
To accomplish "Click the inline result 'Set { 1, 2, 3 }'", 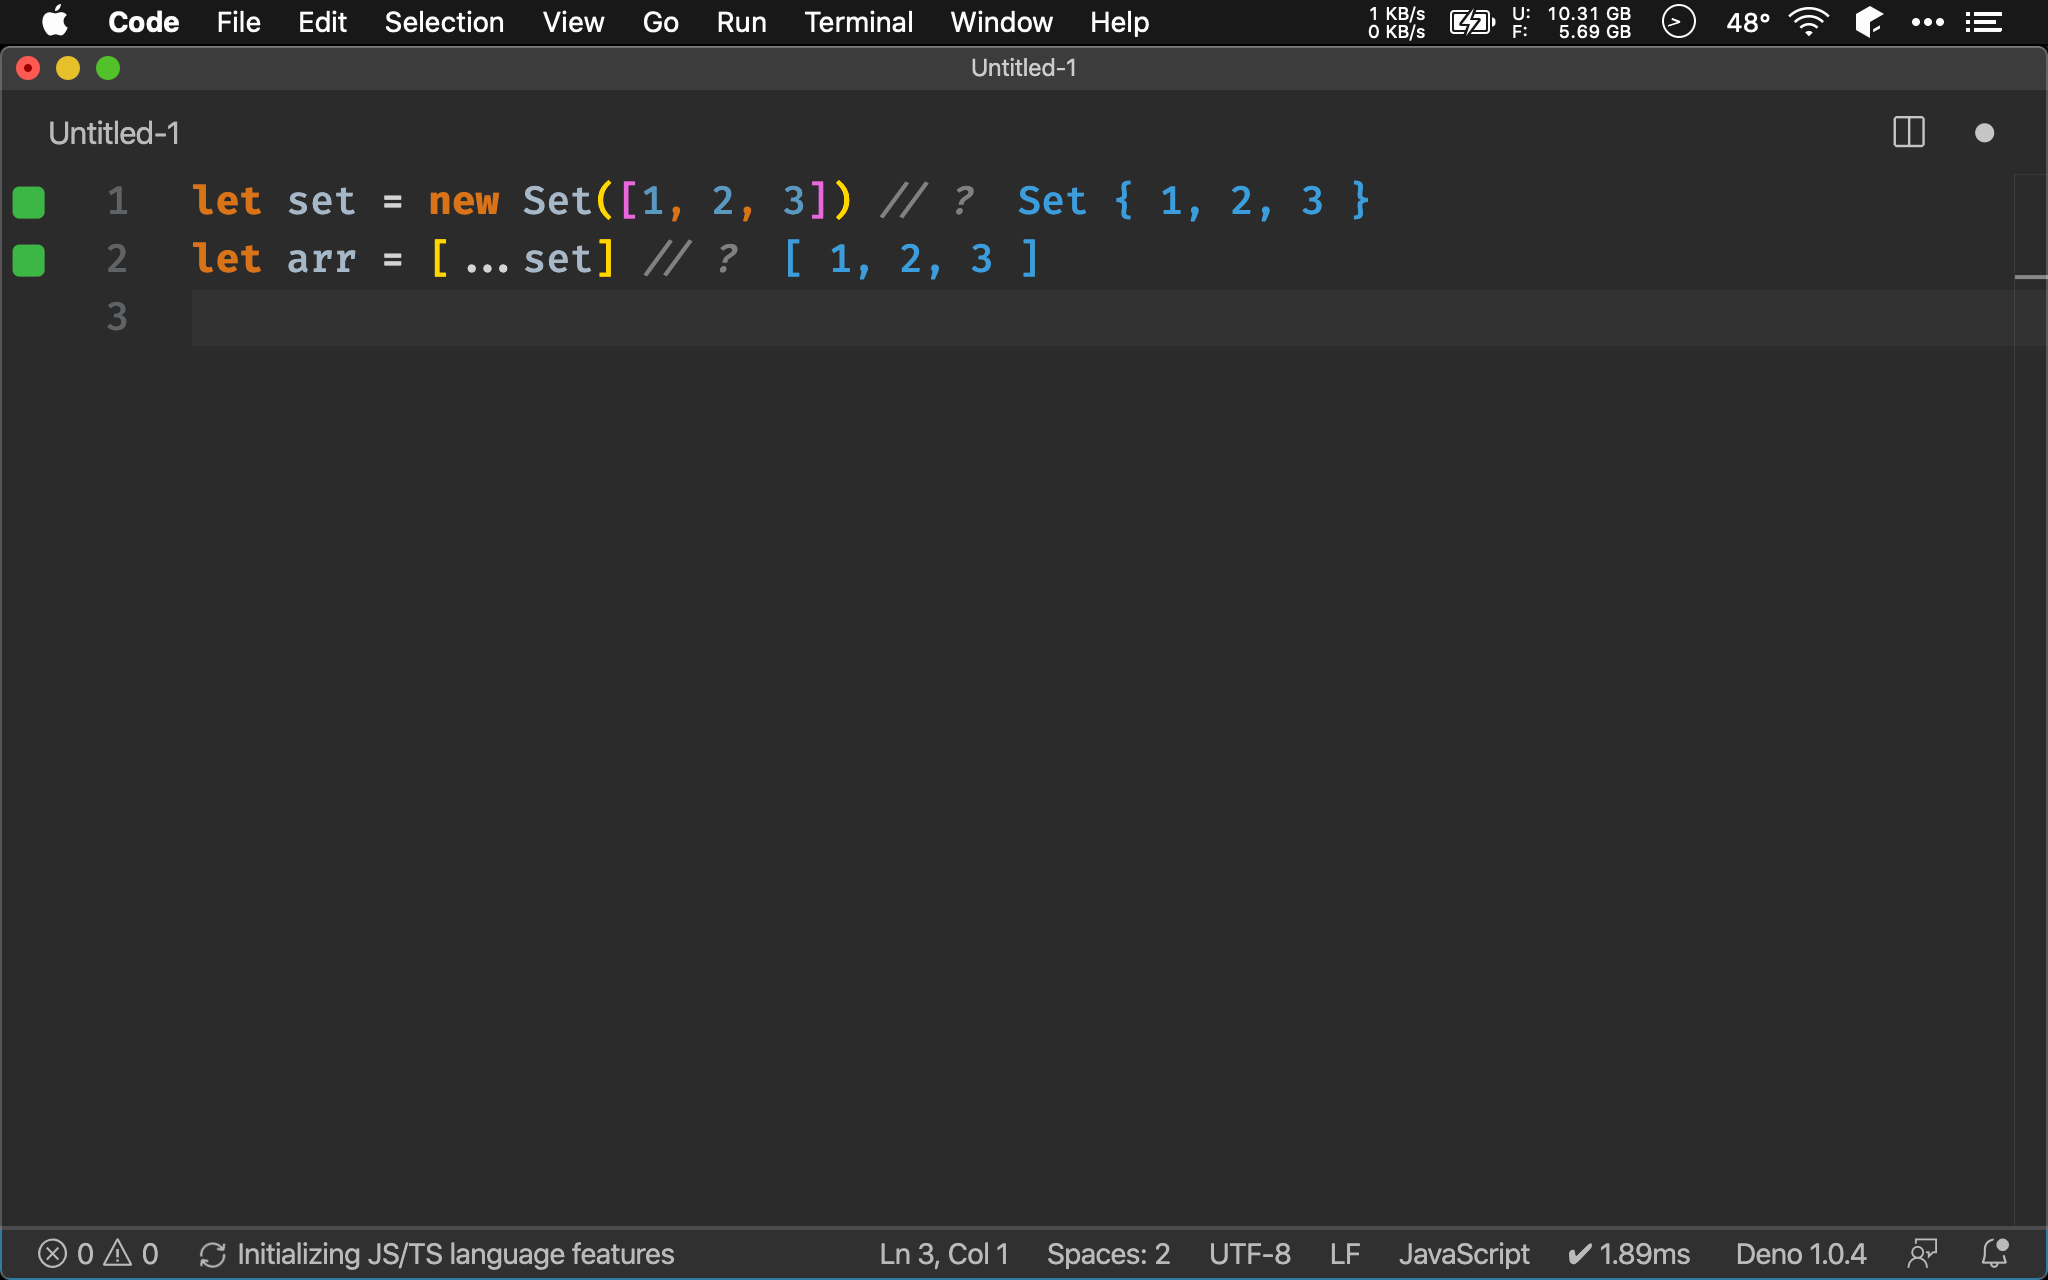I will click(x=1193, y=201).
